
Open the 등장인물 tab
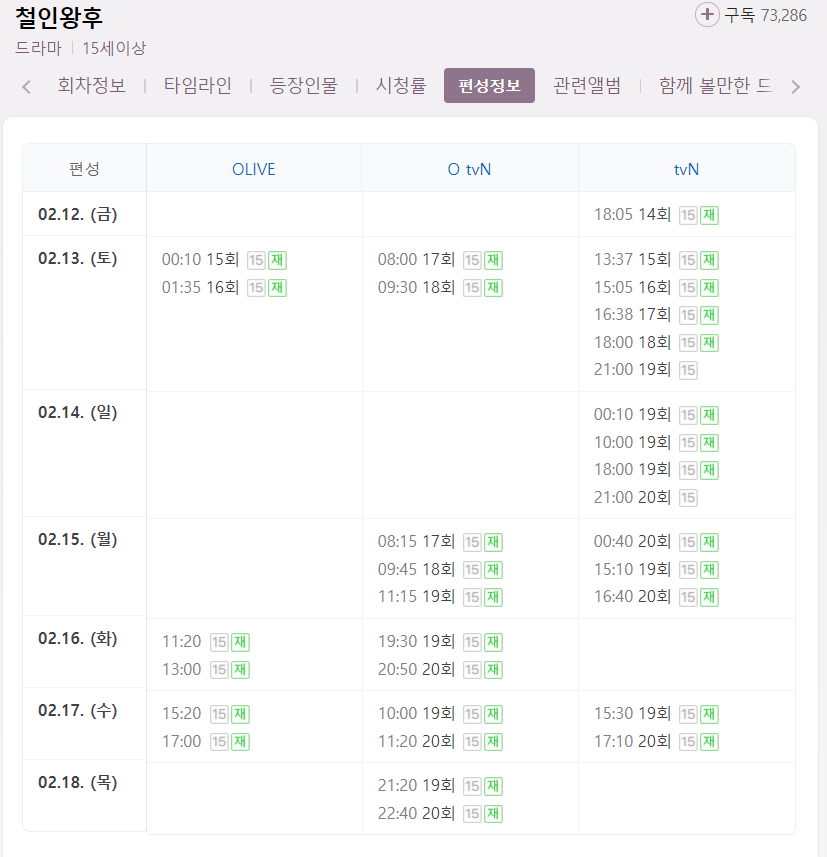[304, 86]
